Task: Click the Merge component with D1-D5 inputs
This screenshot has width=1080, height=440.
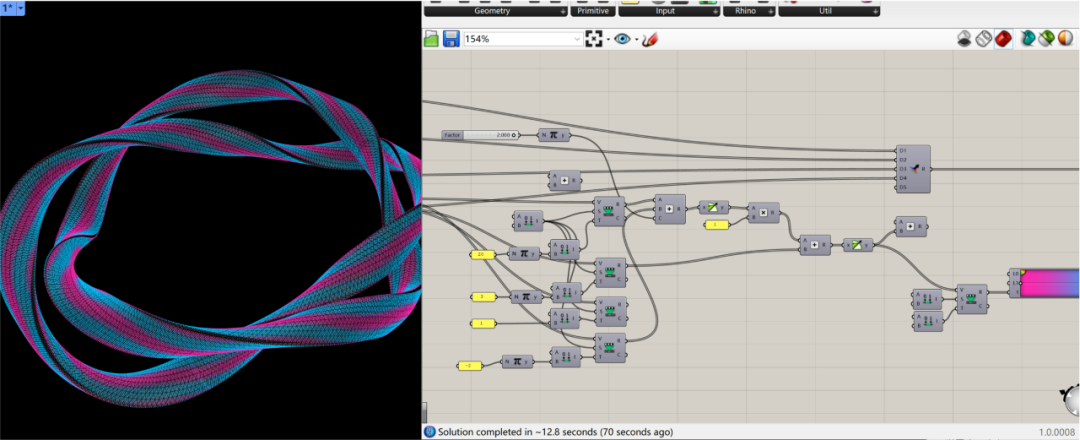Action: [x=915, y=168]
